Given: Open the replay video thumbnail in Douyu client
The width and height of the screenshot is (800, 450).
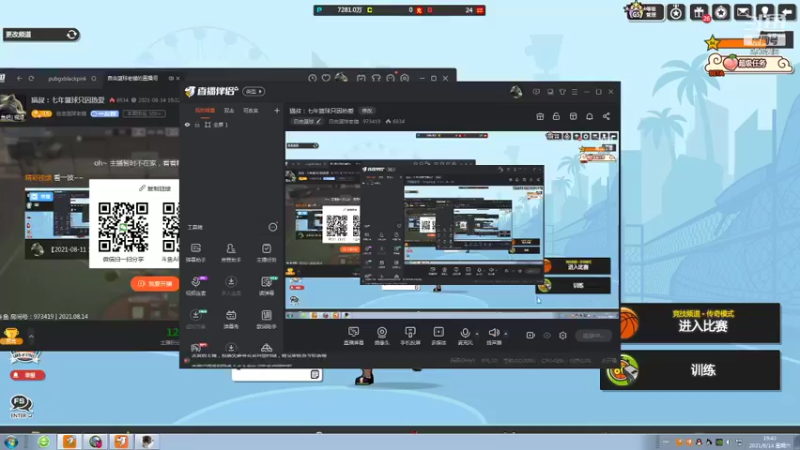Looking at the screenshot, I should 57,214.
